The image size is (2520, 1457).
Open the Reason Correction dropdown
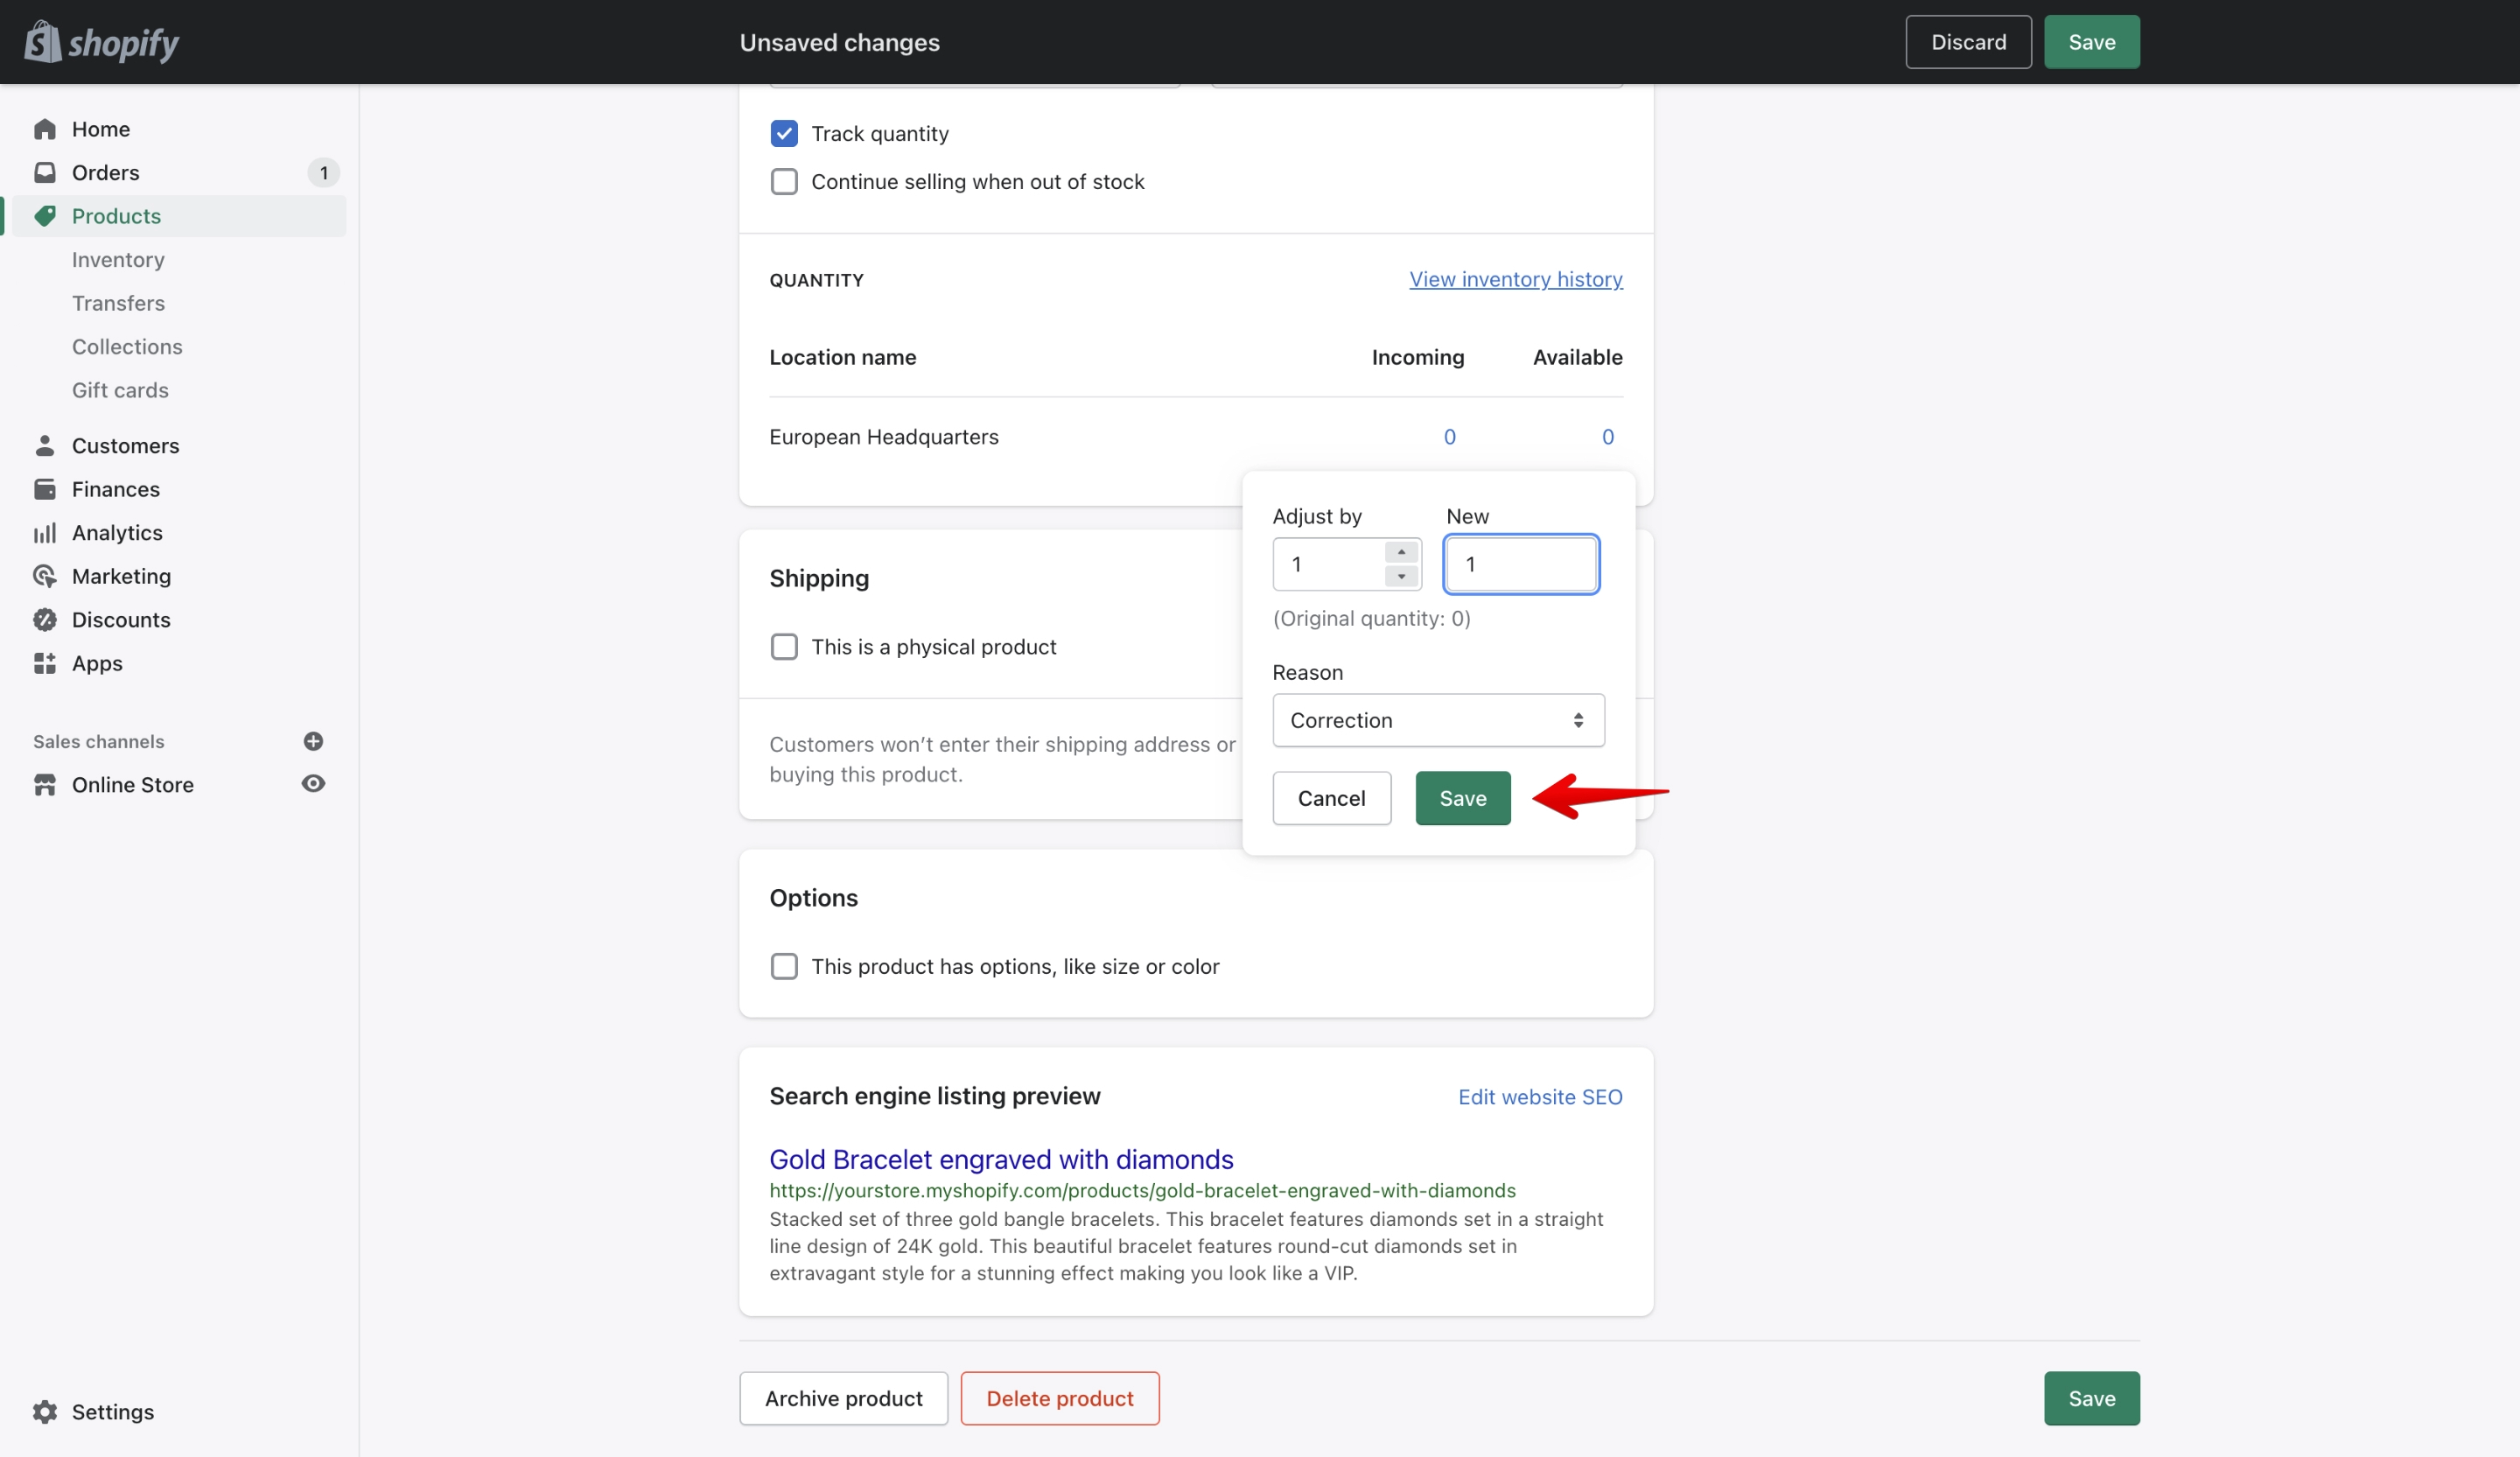coord(1438,720)
